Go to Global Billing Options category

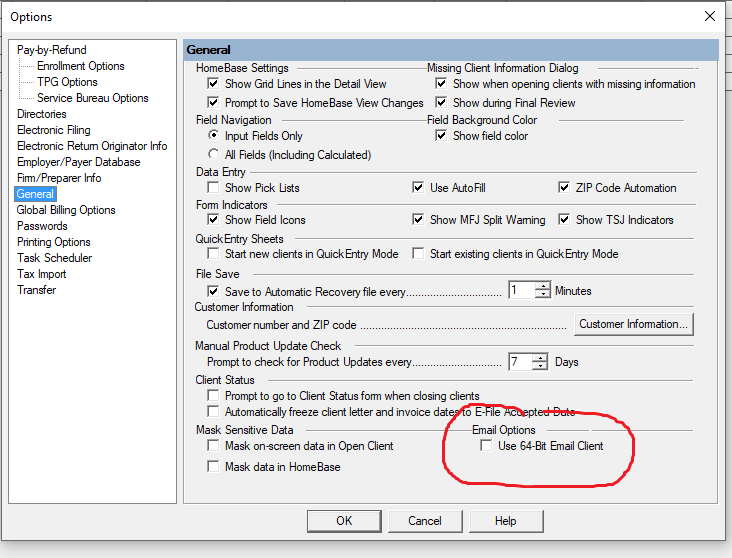click(x=66, y=210)
